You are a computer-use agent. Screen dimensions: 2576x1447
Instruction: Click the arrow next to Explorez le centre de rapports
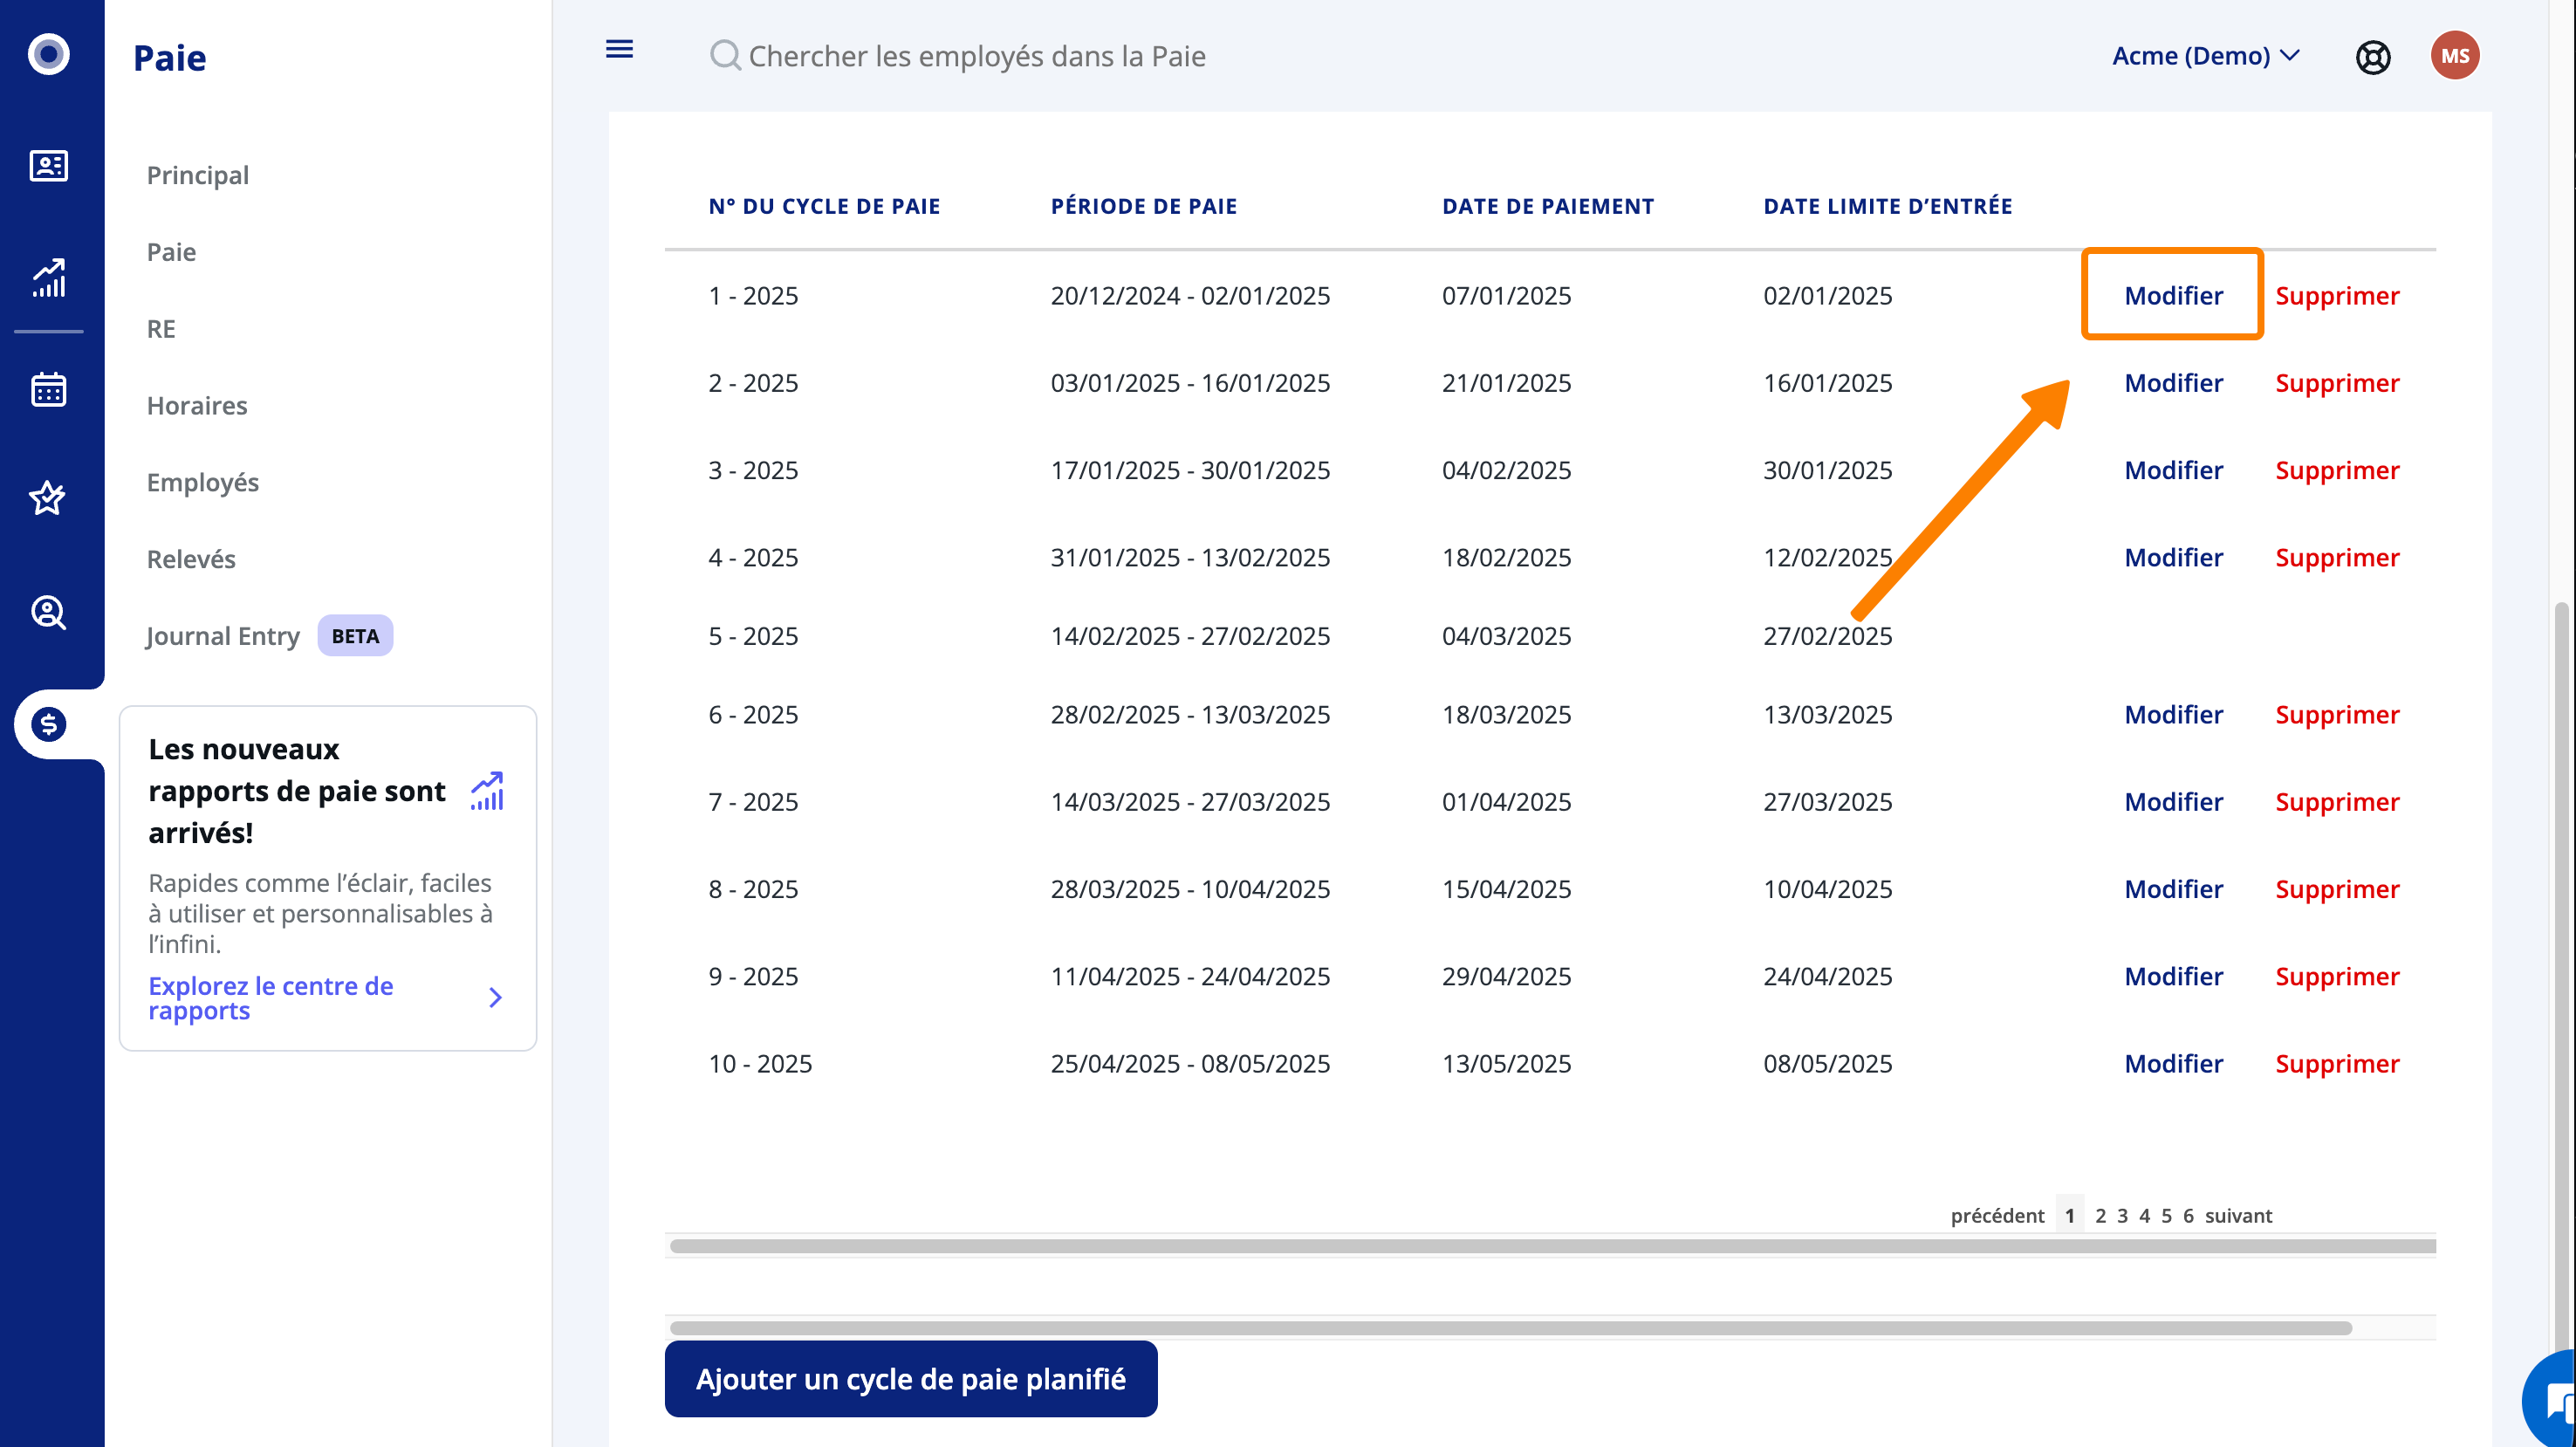pos(495,997)
